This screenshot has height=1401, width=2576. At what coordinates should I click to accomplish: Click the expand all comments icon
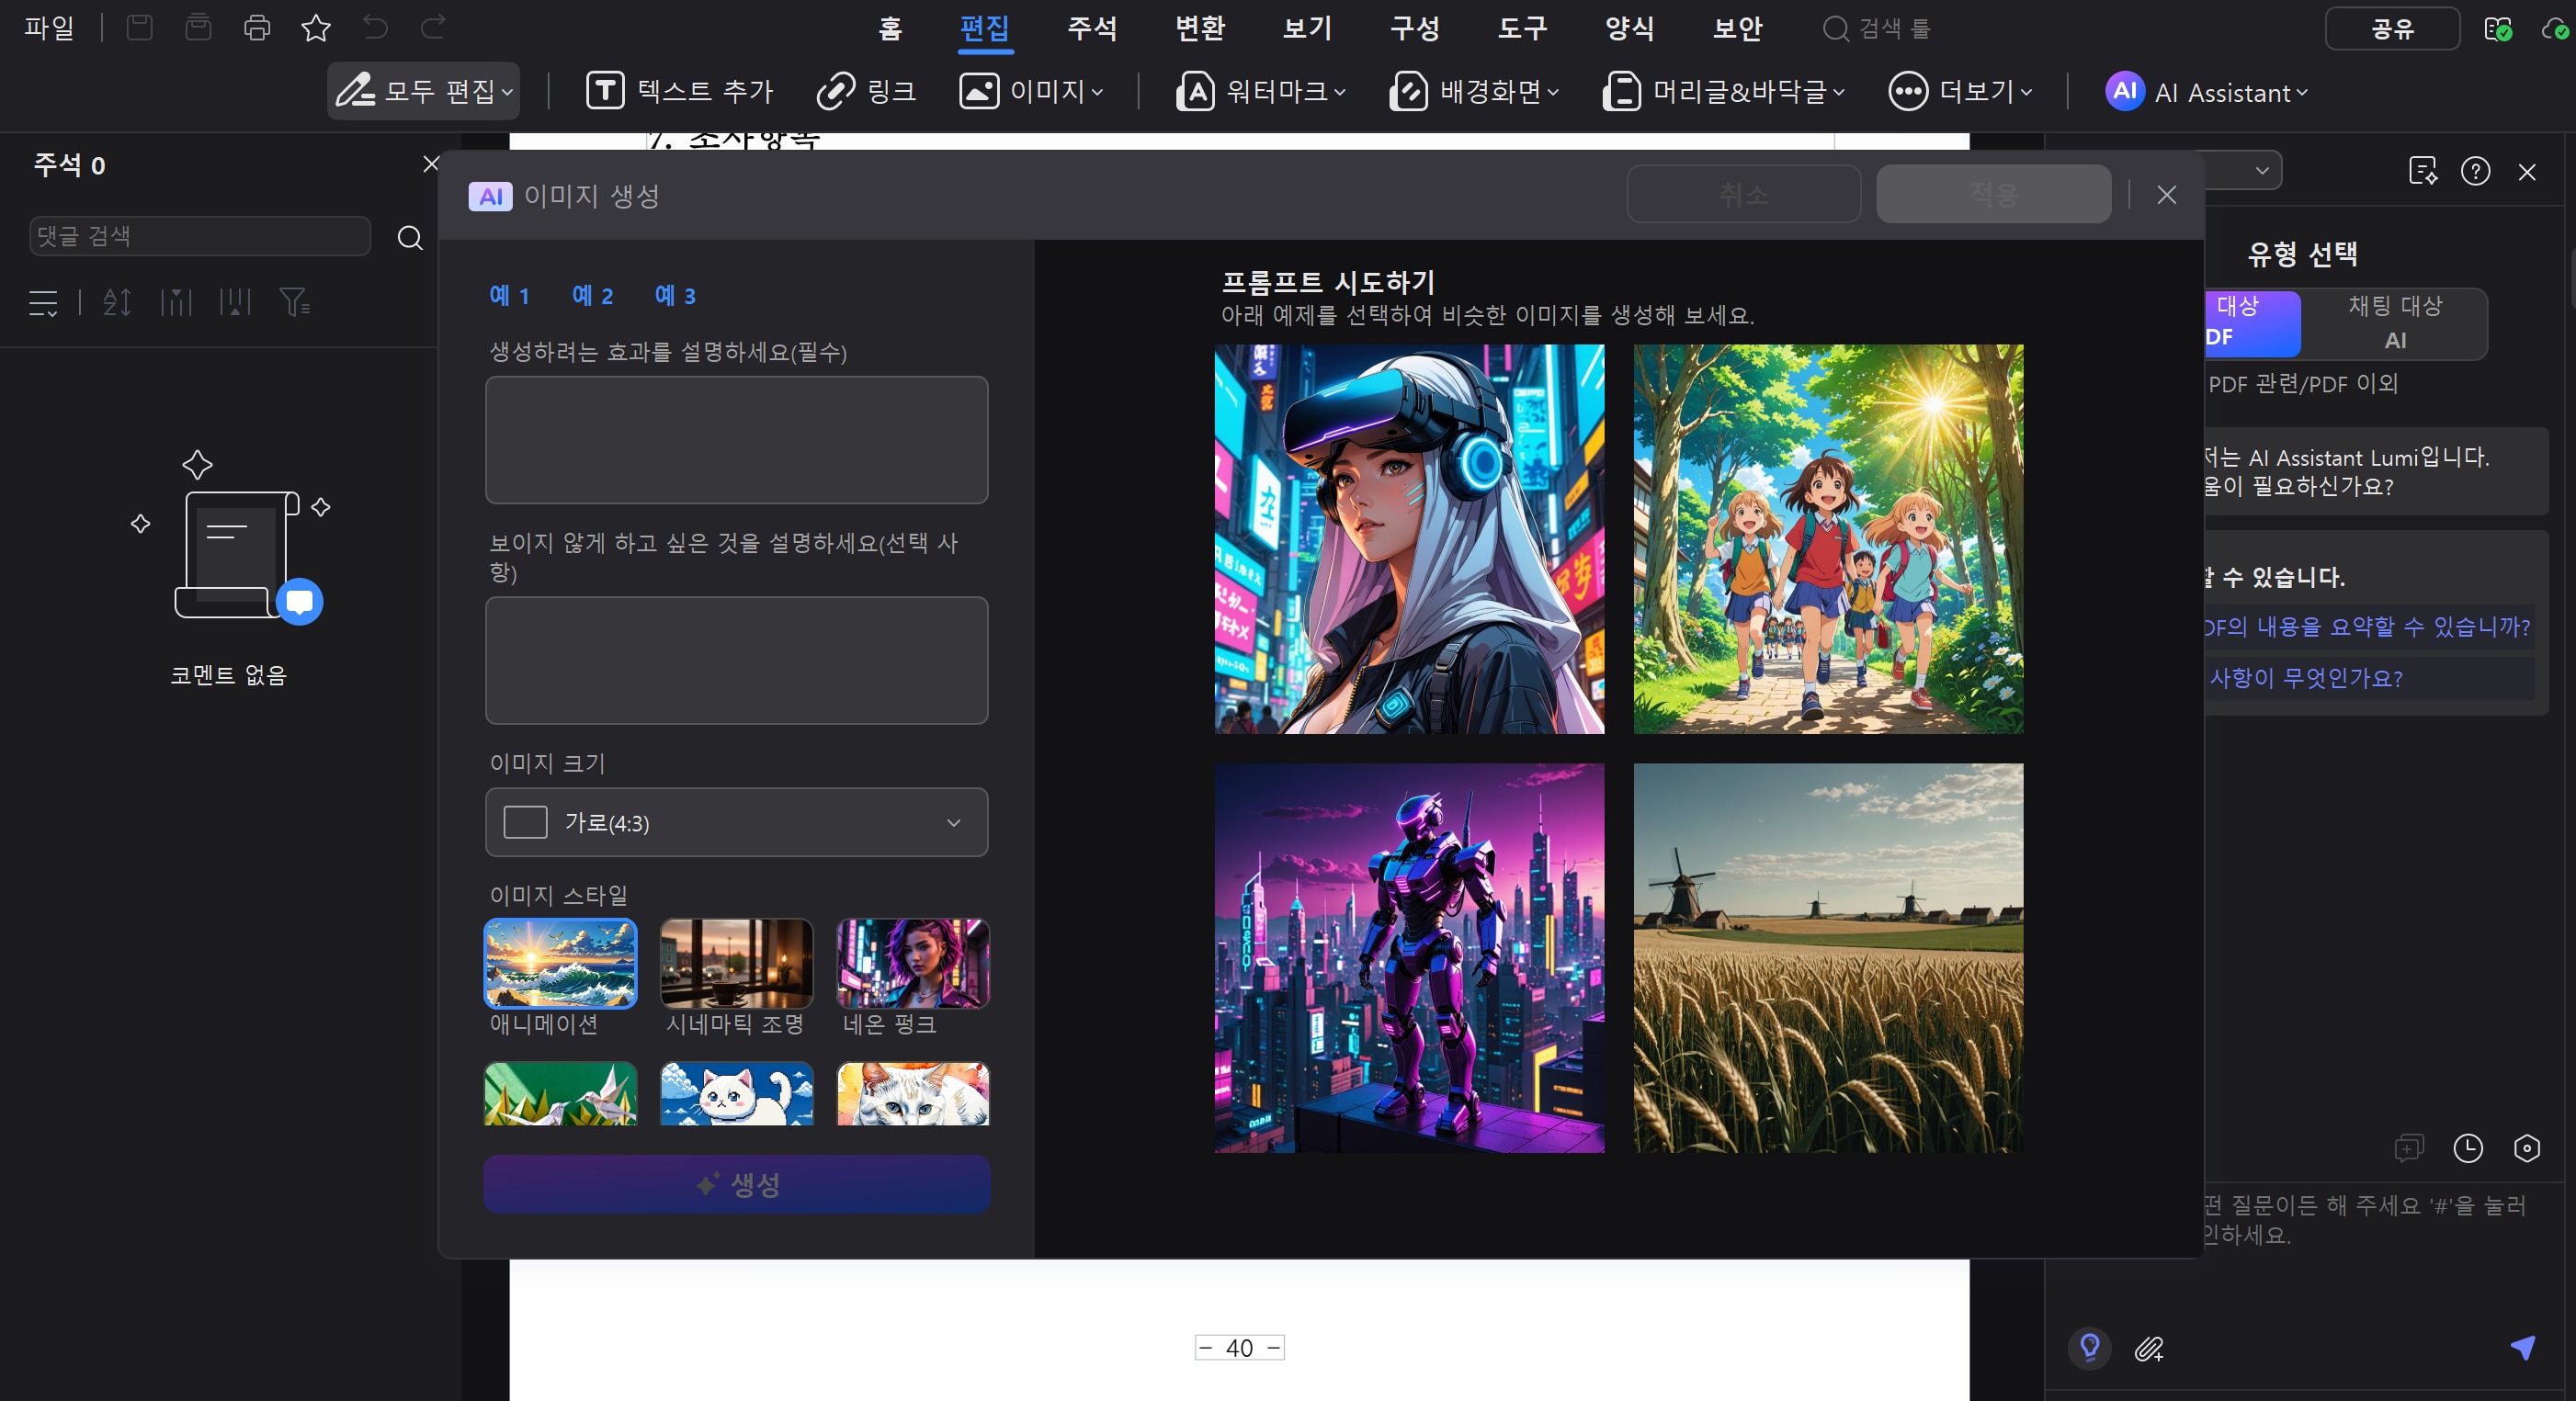(x=176, y=302)
